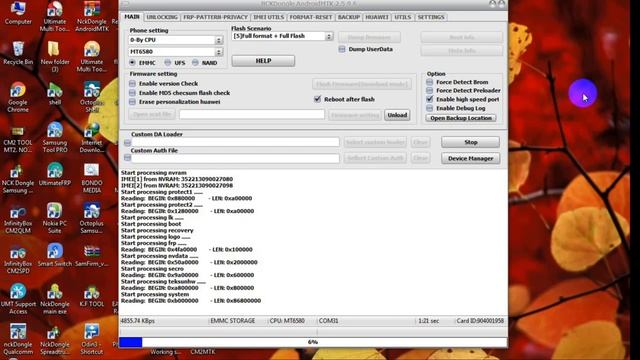Enable Force Detect Brom option
Image resolution: width=640 pixels, height=360 pixels.
coord(429,82)
